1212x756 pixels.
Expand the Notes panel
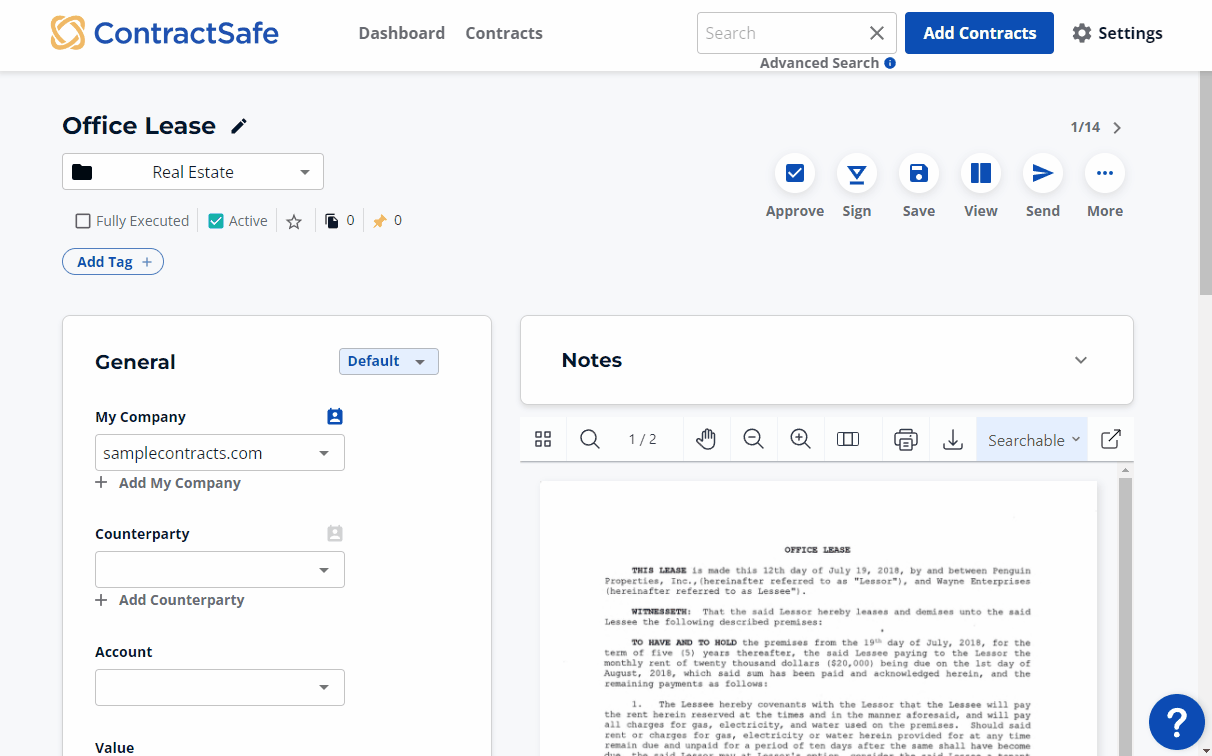tap(1080, 360)
